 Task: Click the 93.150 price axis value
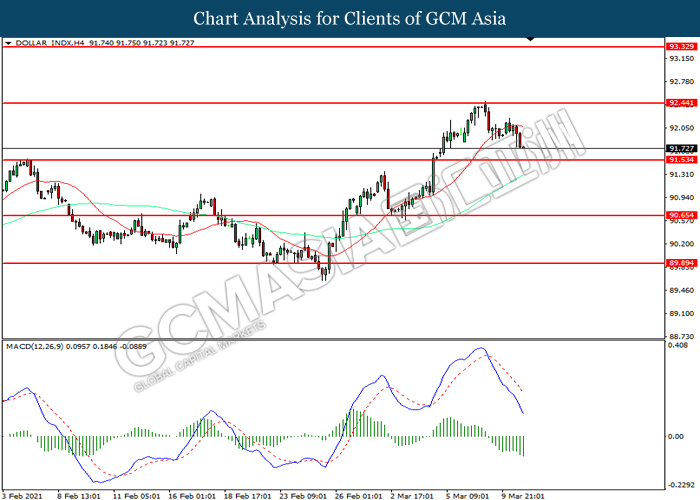[x=681, y=58]
